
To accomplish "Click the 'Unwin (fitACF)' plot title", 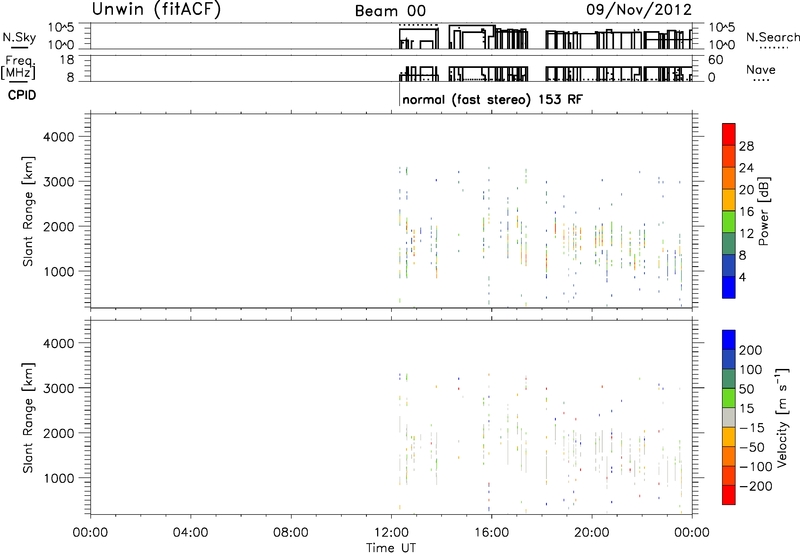I will (157, 9).
